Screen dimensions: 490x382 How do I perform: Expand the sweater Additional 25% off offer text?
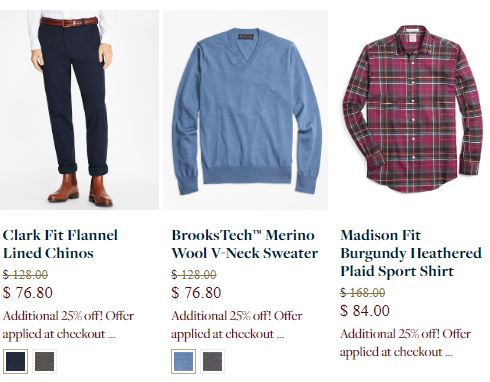(x=237, y=325)
